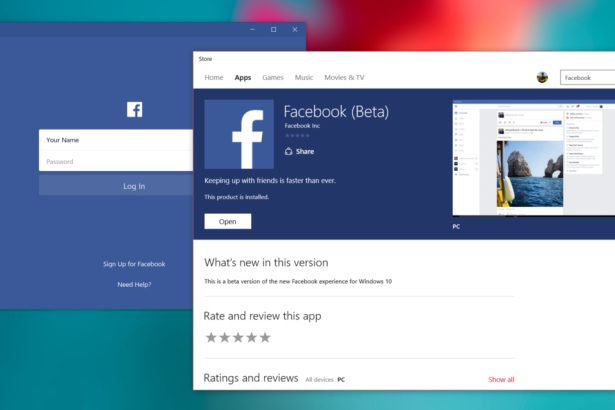Click the Share icon under Facebook Inc
The width and height of the screenshot is (615, 410).
[x=289, y=152]
